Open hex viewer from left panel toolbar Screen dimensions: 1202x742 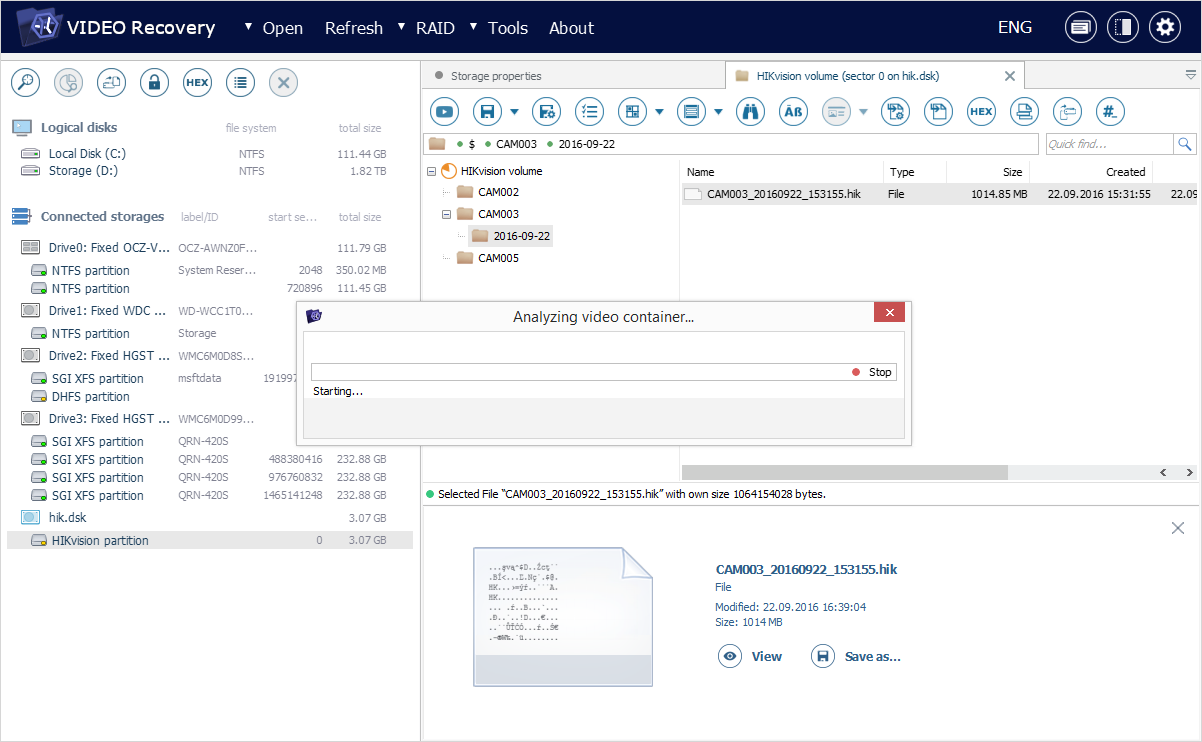coord(197,83)
